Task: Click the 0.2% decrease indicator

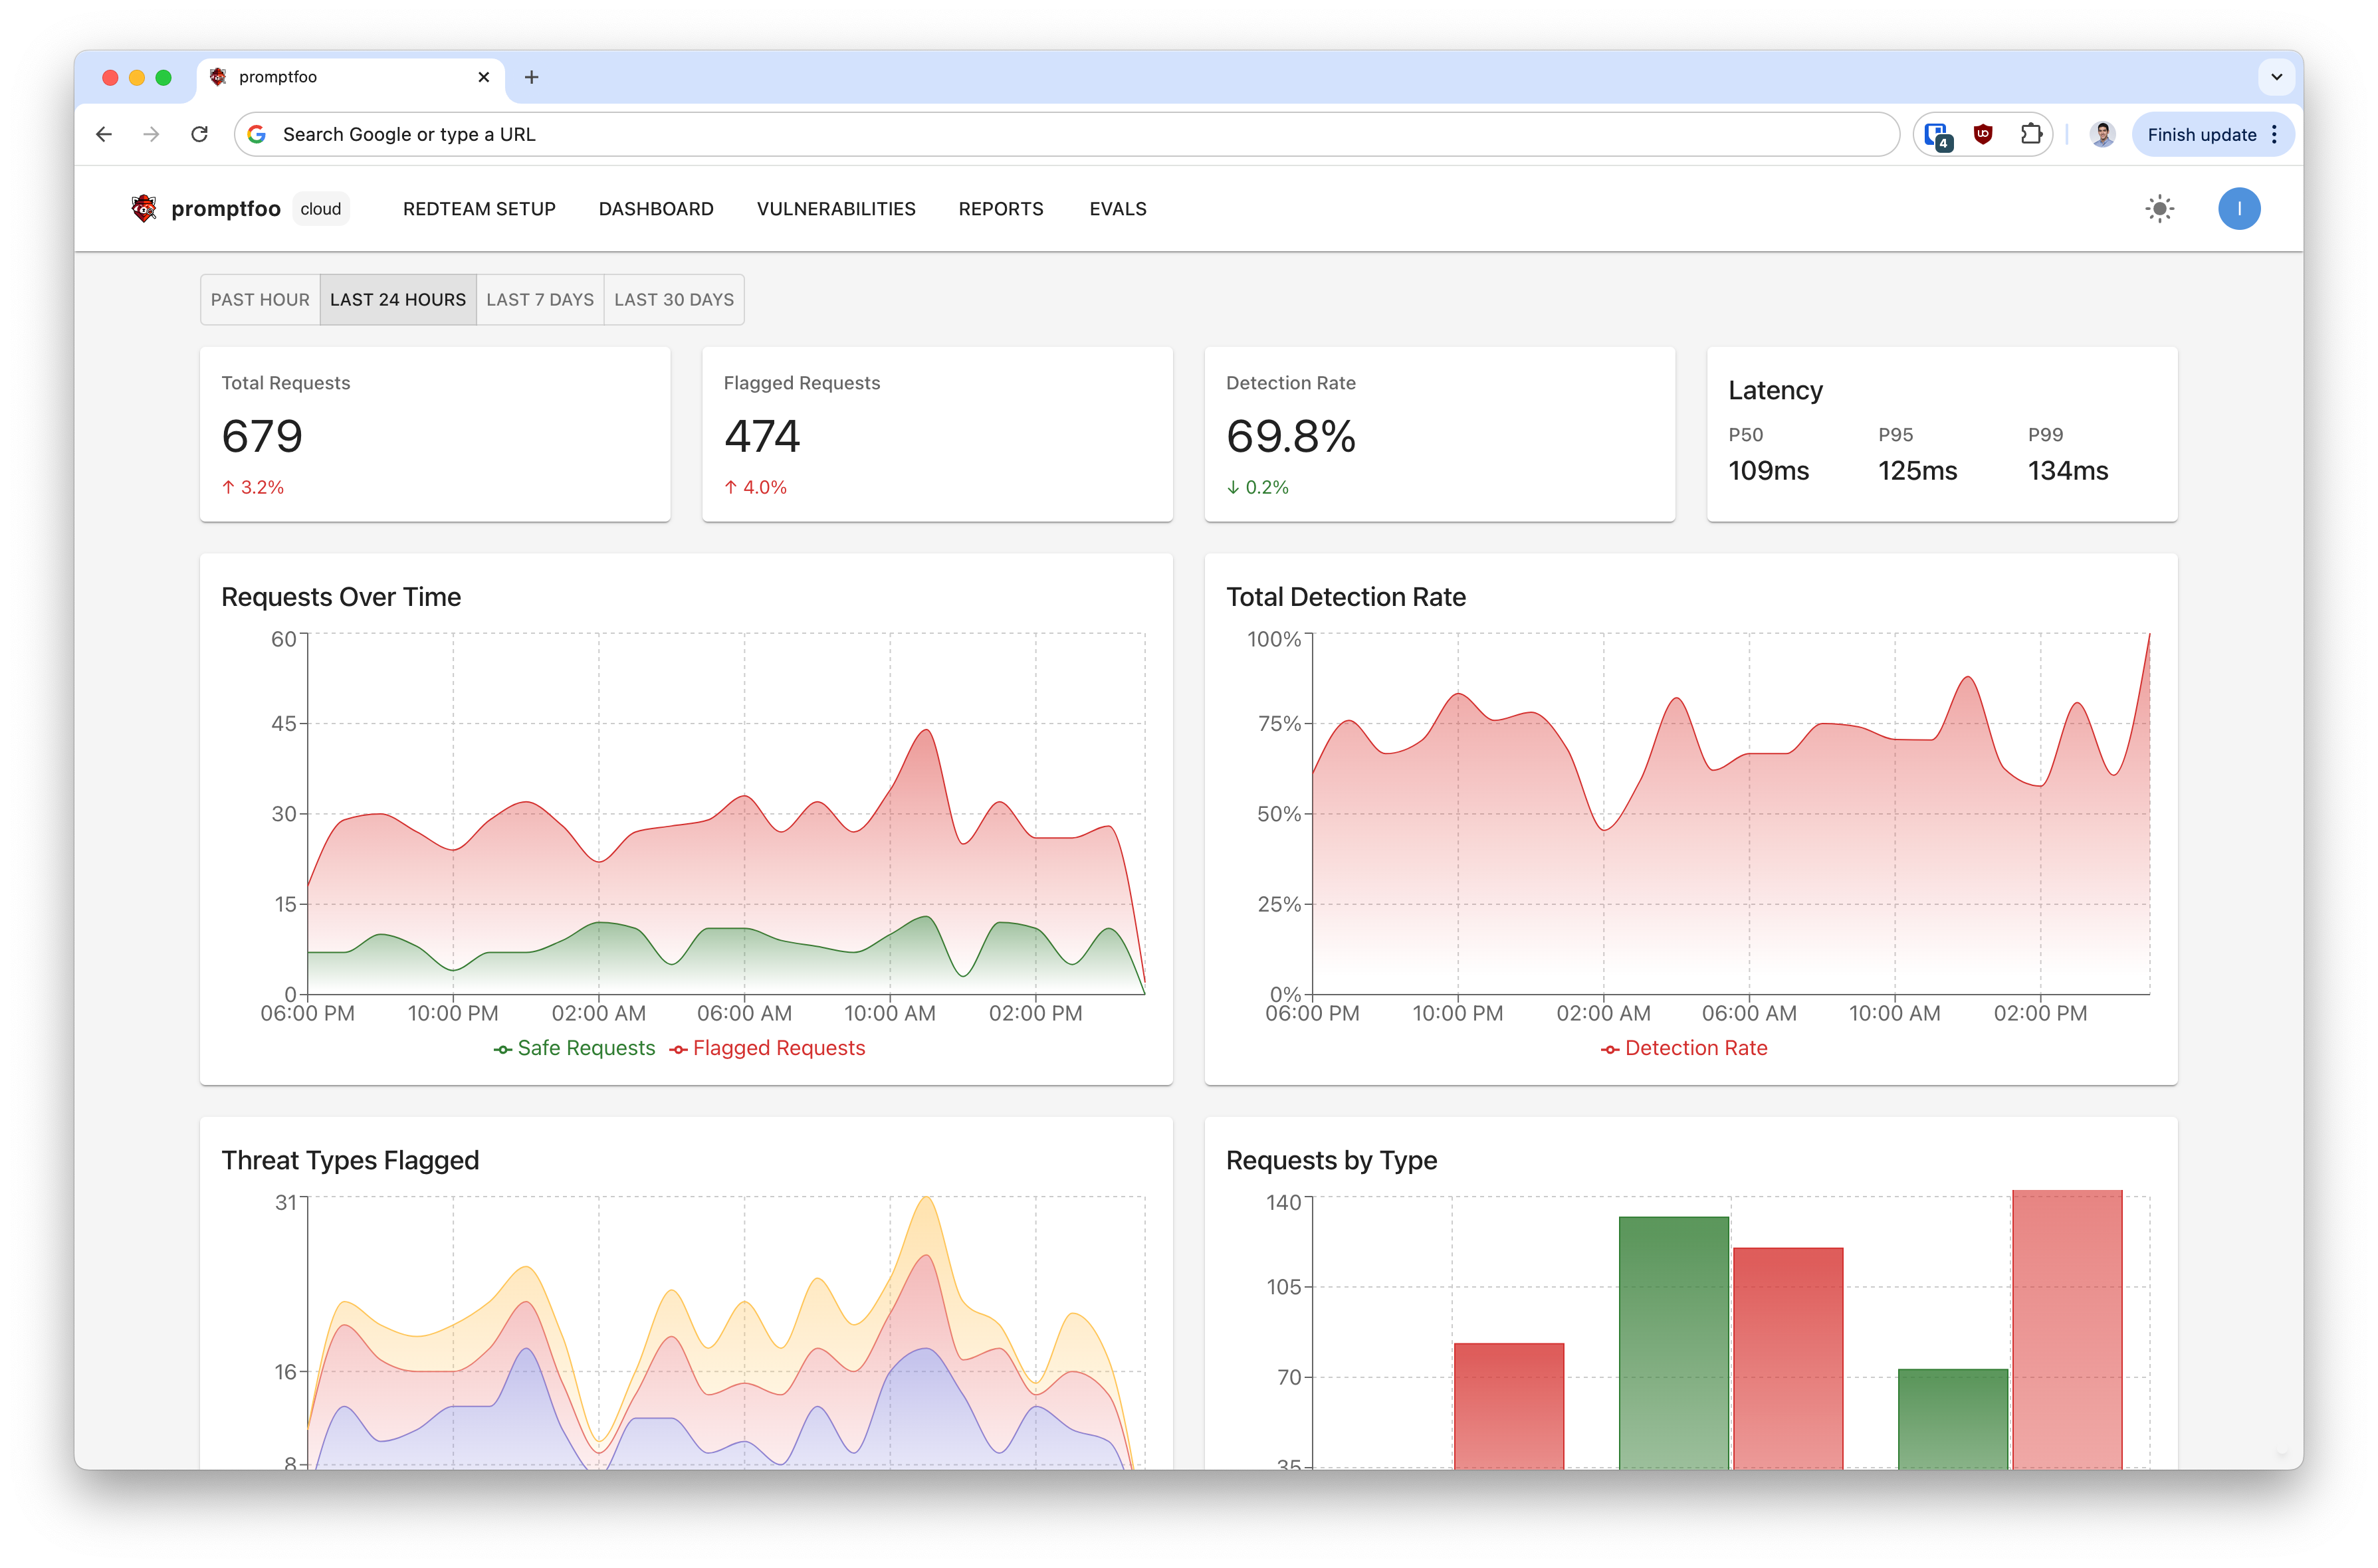Action: 1257,487
